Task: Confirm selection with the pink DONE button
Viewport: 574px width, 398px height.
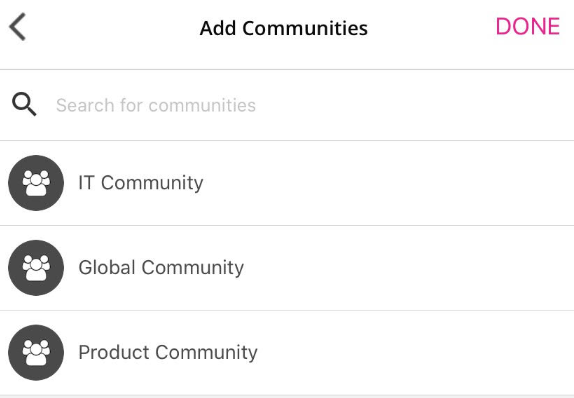Action: tap(528, 26)
